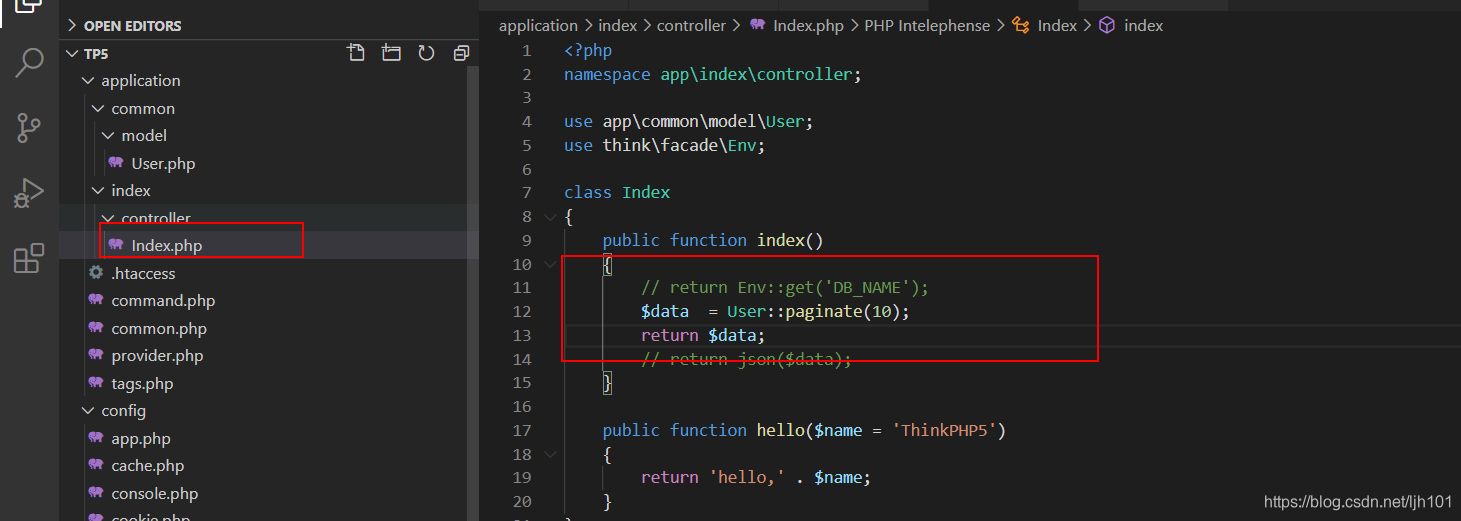Open command.php in the explorer
The image size is (1461, 521).
click(x=163, y=301)
